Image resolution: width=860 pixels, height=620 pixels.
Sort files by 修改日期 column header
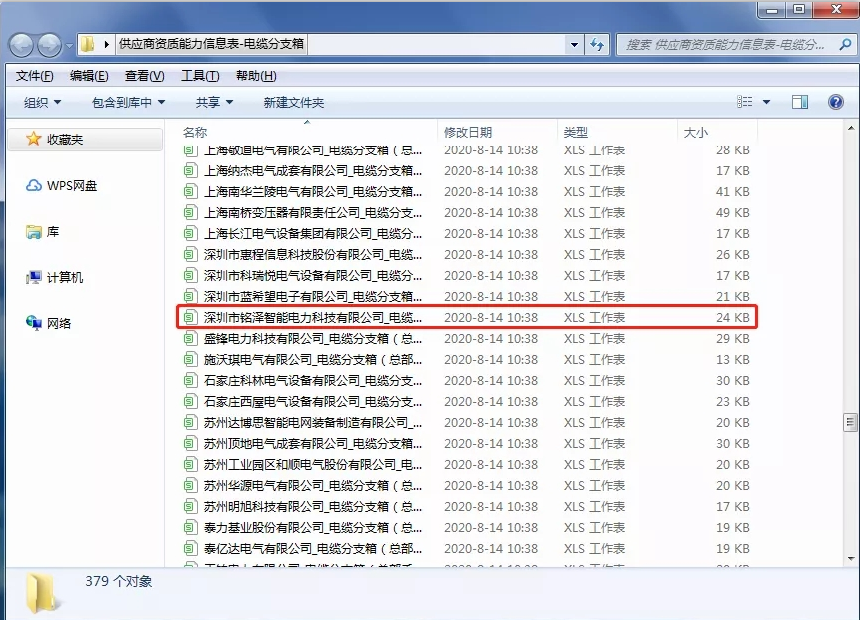coord(468,132)
